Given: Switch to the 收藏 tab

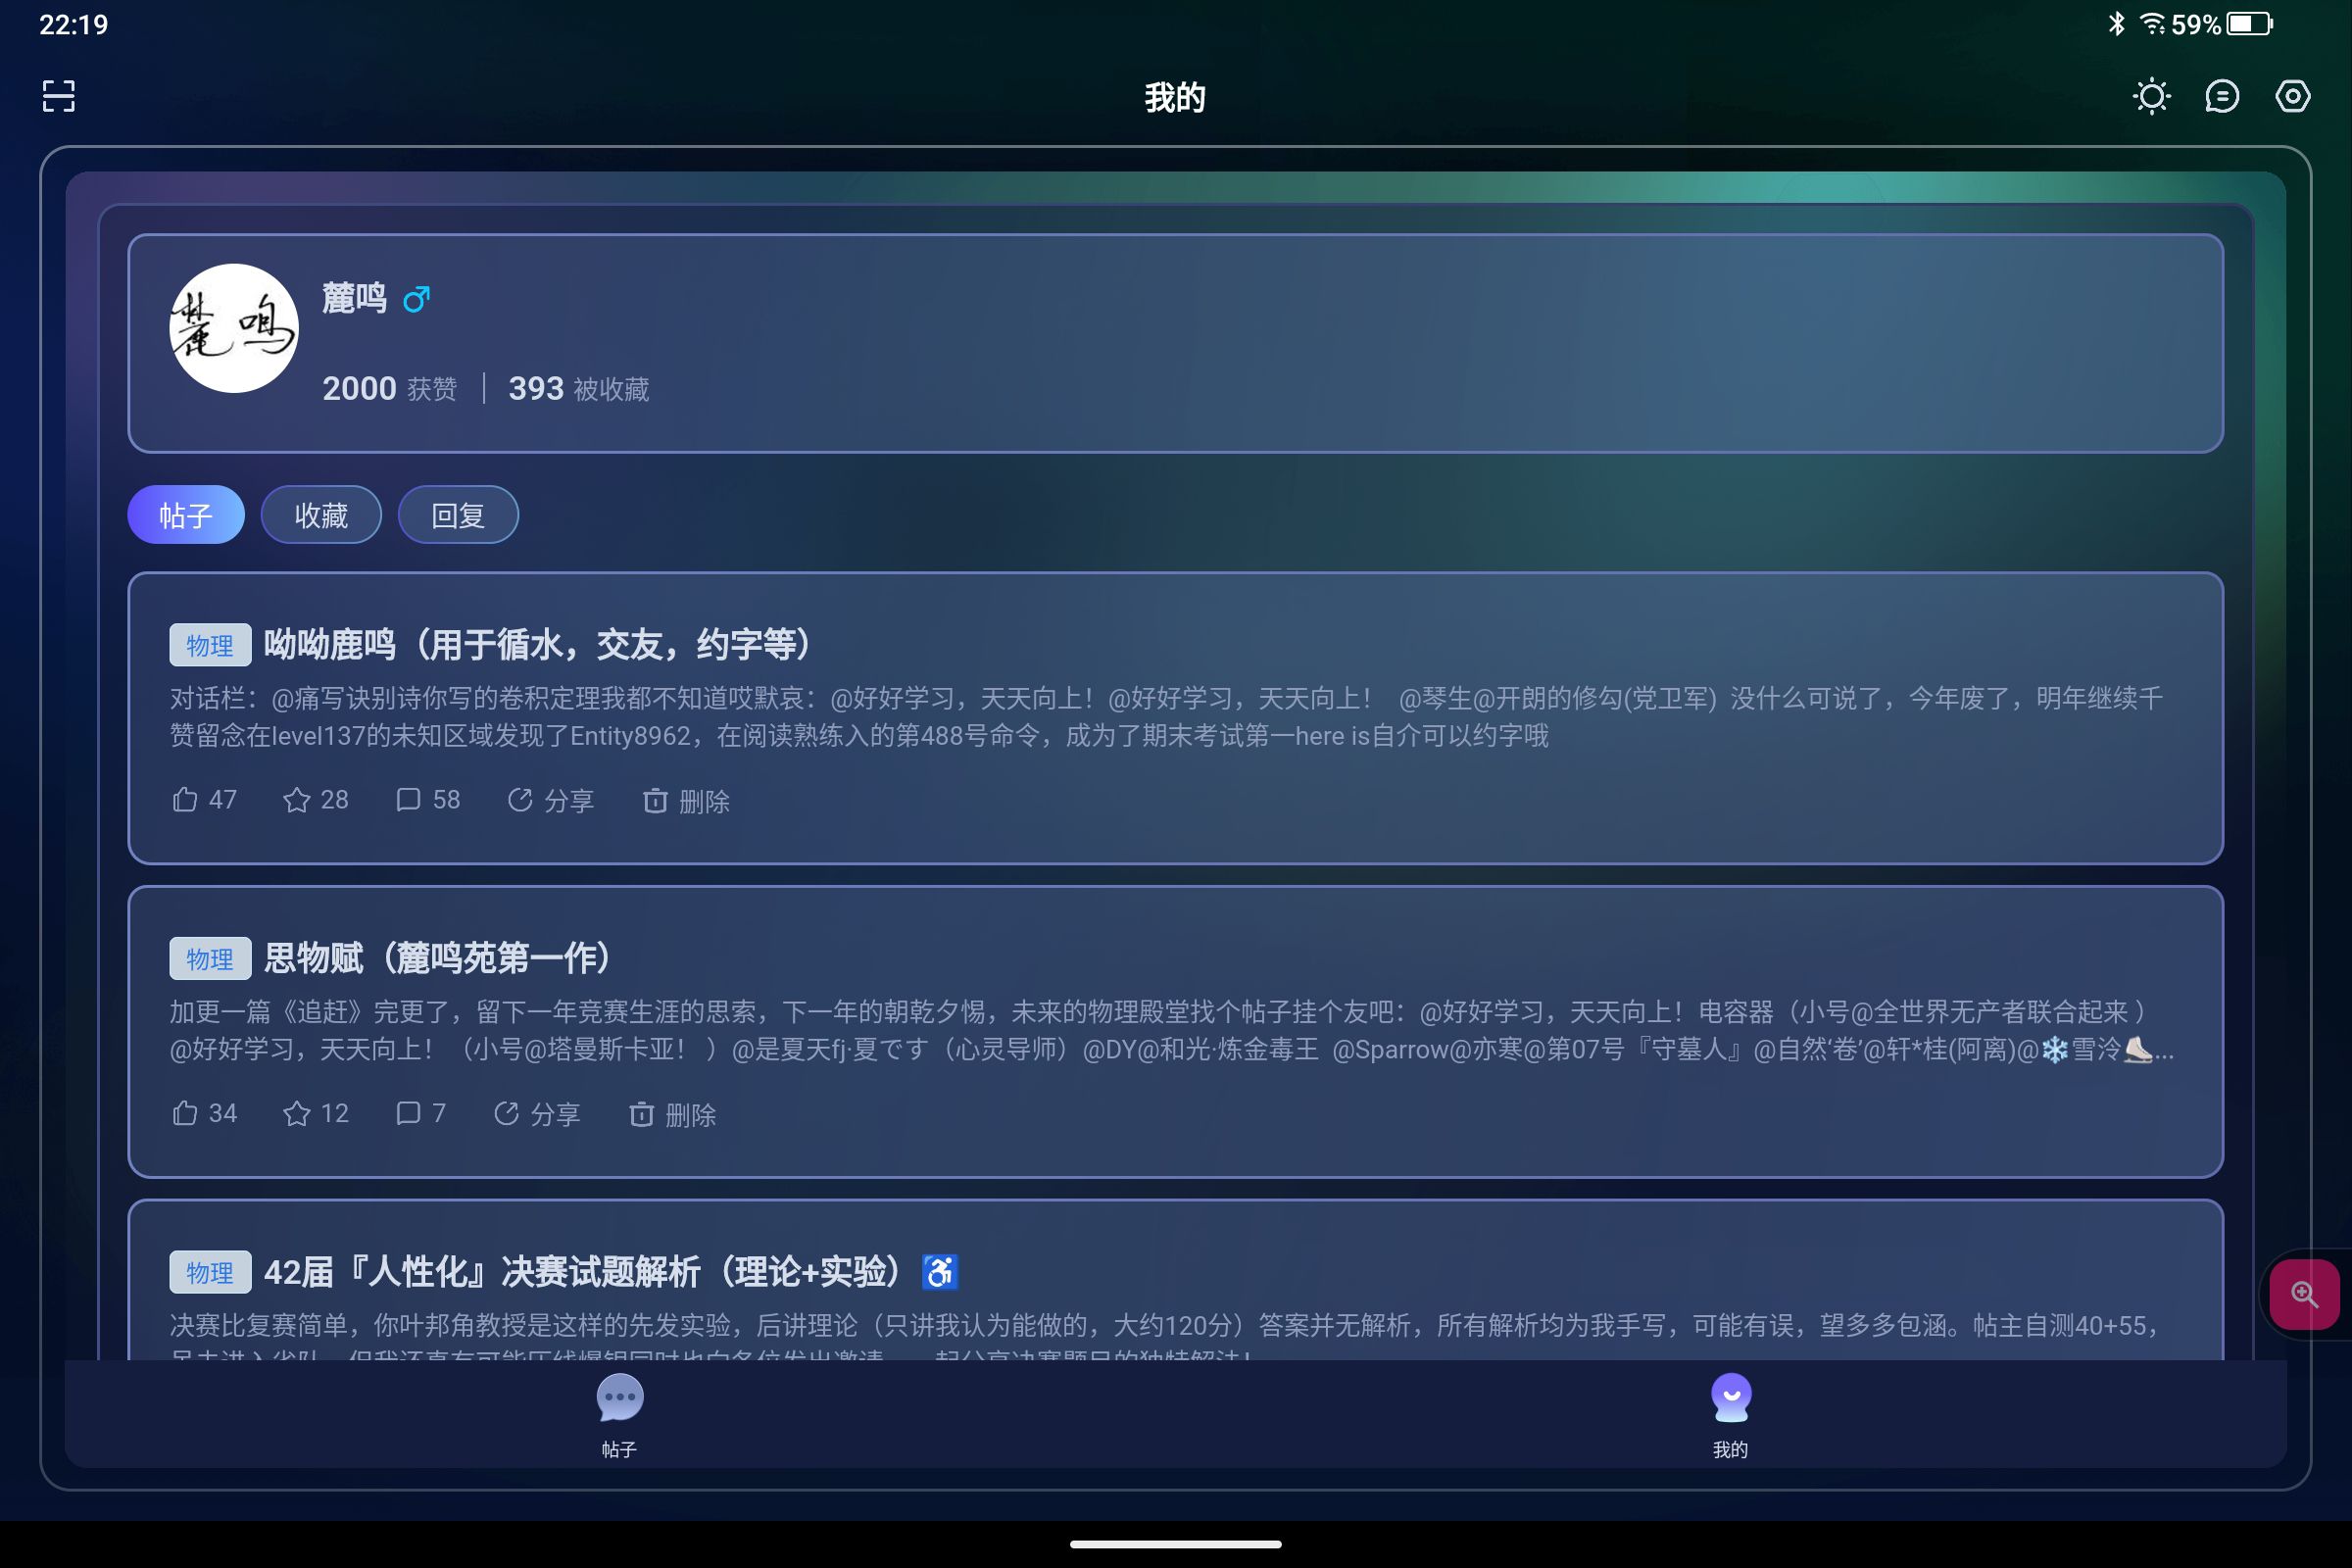Looking at the screenshot, I should tap(321, 515).
